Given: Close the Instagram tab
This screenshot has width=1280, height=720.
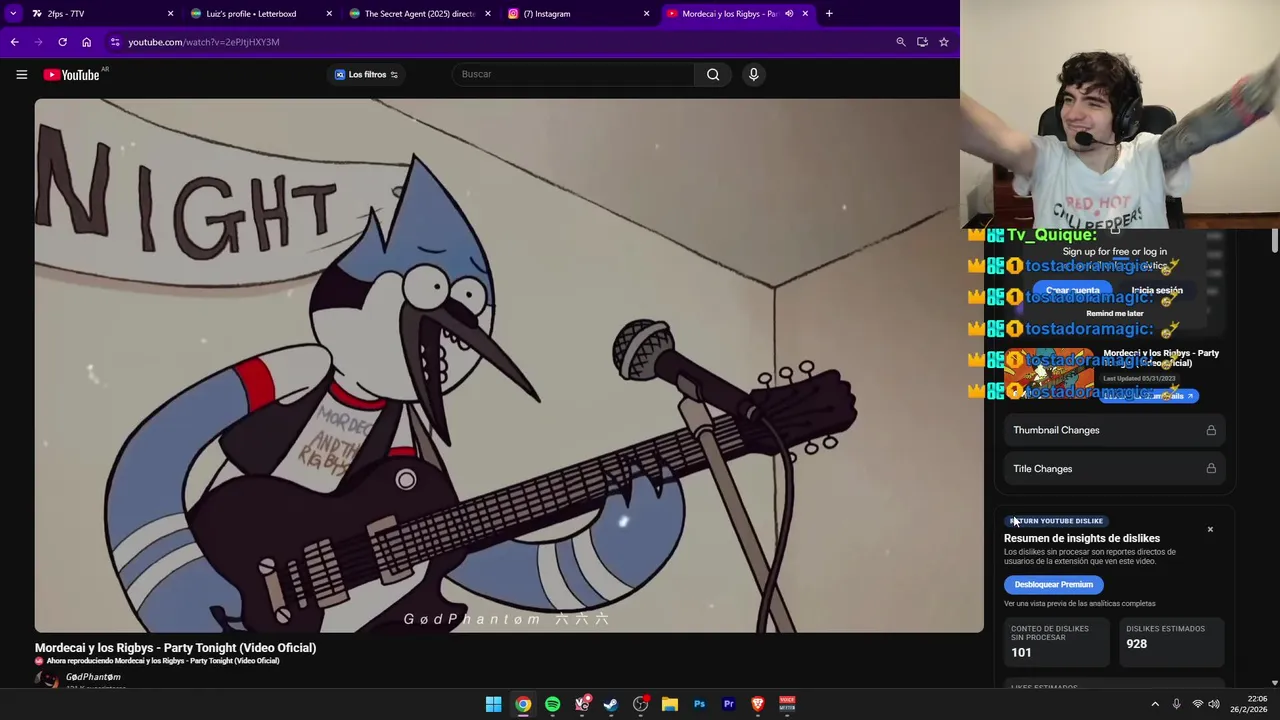Looking at the screenshot, I should 646,14.
